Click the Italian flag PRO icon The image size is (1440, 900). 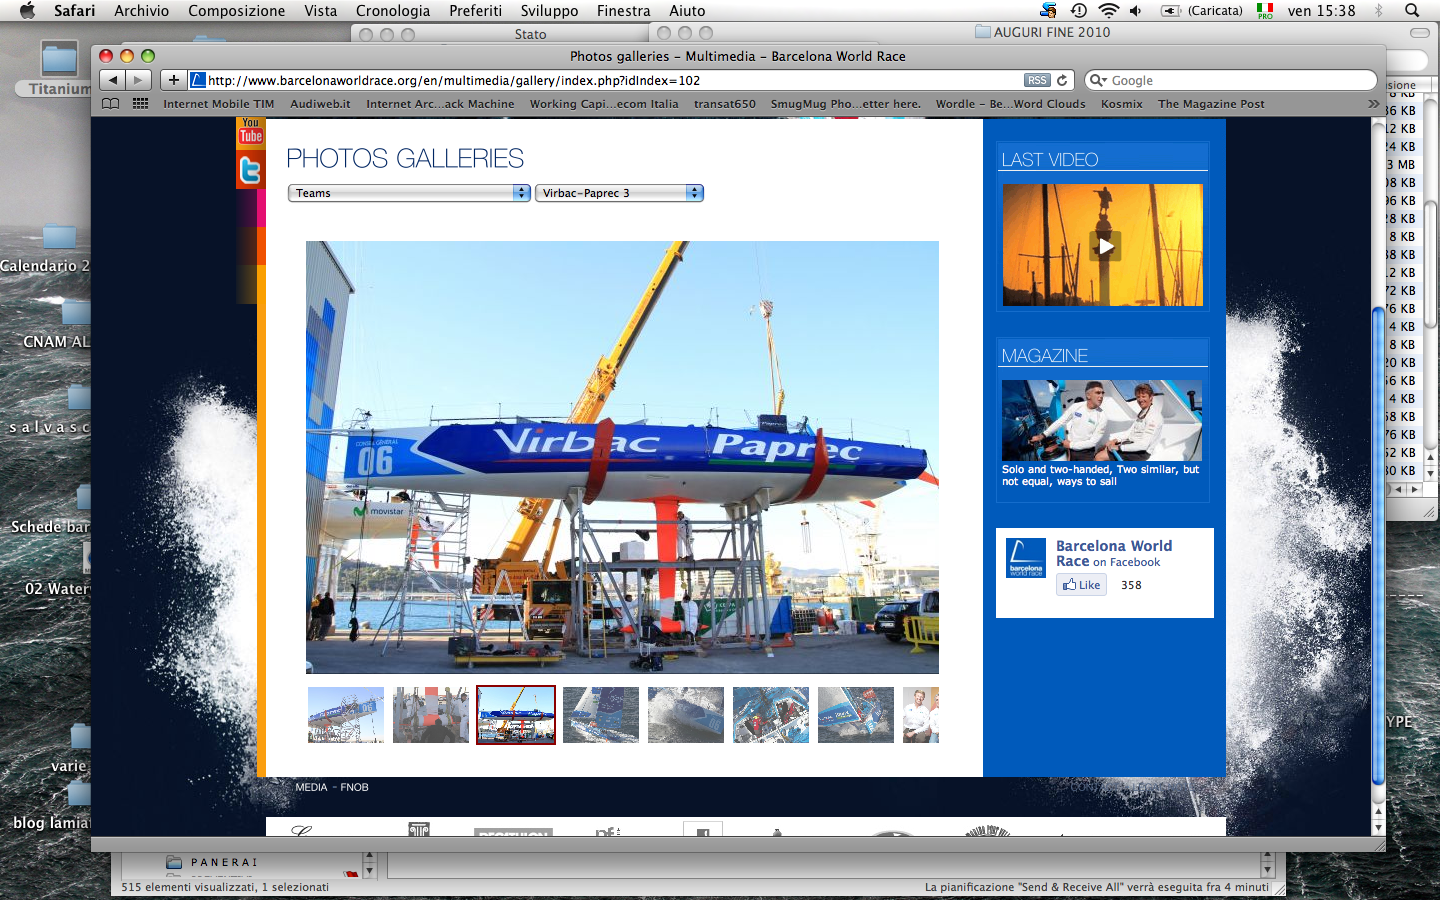pyautogui.click(x=1265, y=10)
